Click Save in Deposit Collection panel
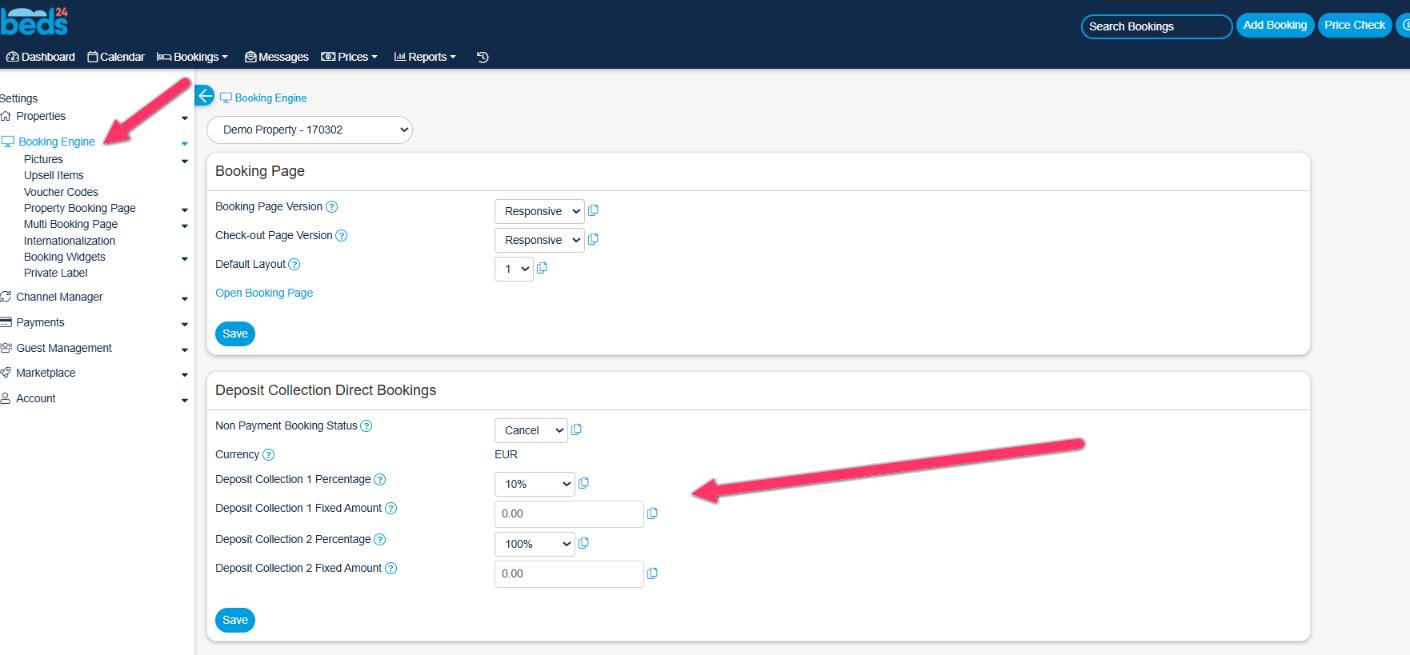 coord(235,620)
